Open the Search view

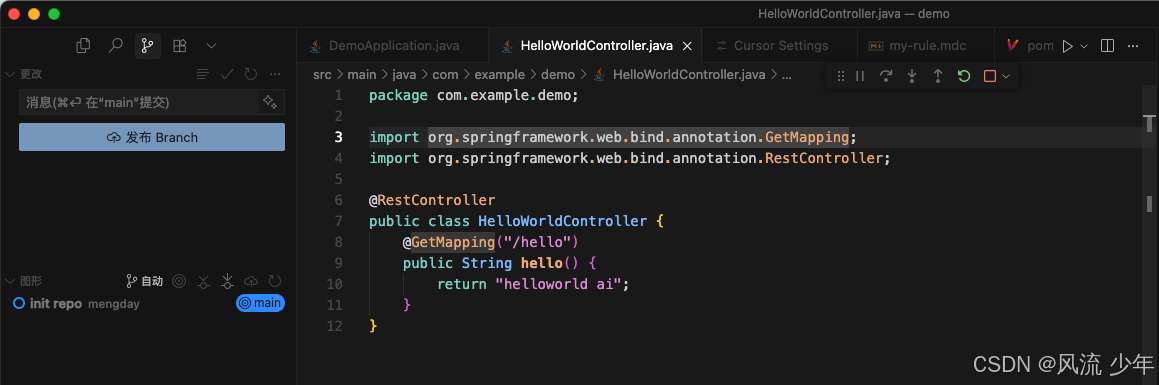115,46
